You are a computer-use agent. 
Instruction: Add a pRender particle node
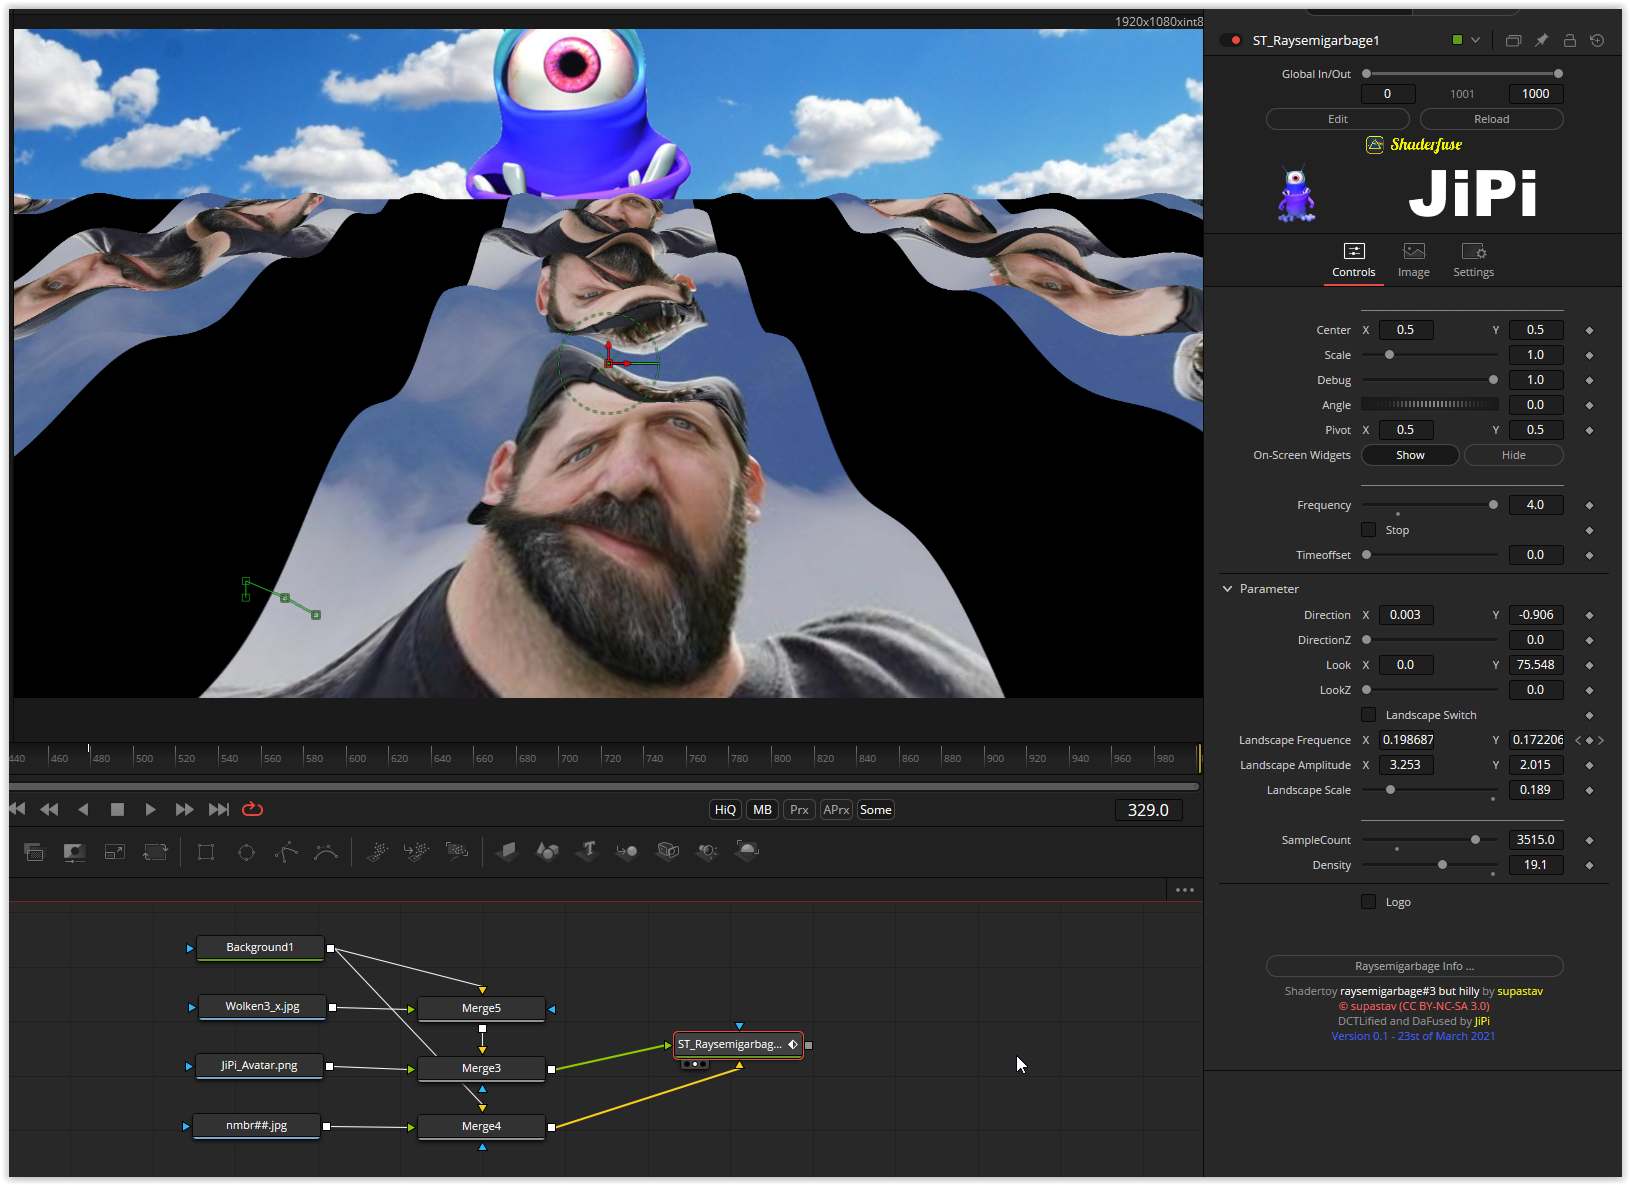click(457, 852)
